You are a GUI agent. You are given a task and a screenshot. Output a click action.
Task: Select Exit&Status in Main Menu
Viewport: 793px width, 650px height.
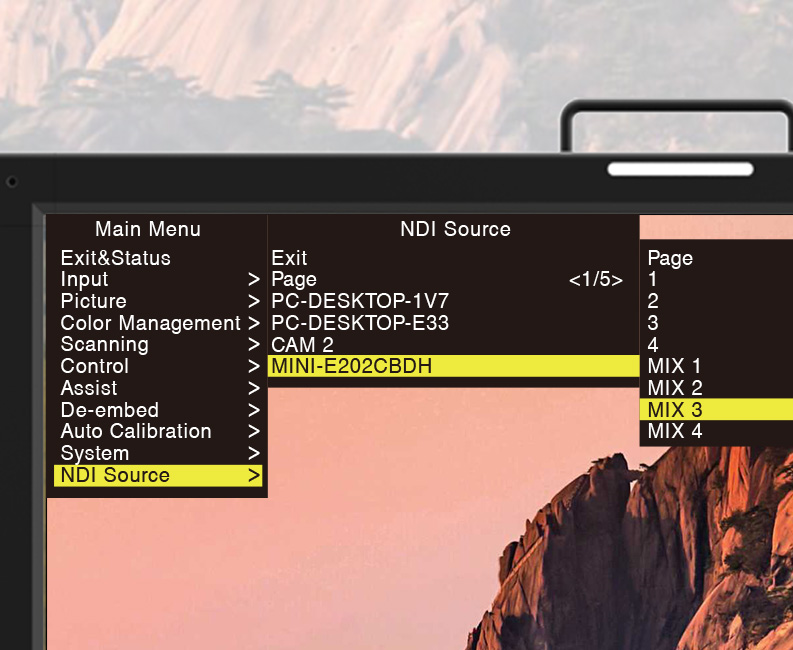click(x=115, y=258)
